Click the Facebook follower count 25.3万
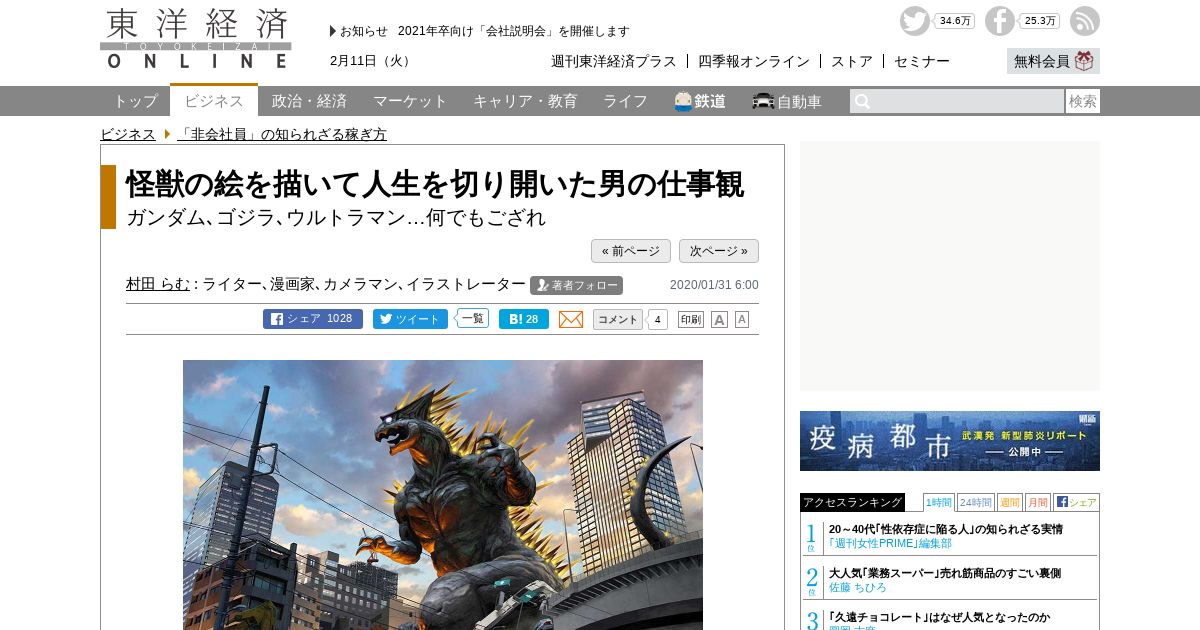The width and height of the screenshot is (1200, 630). click(1040, 21)
